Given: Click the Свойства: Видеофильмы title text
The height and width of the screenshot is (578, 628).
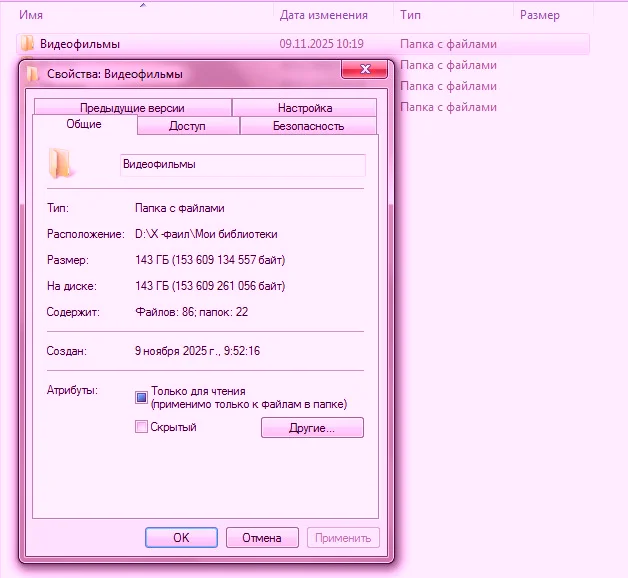Looking at the screenshot, I should (x=115, y=74).
